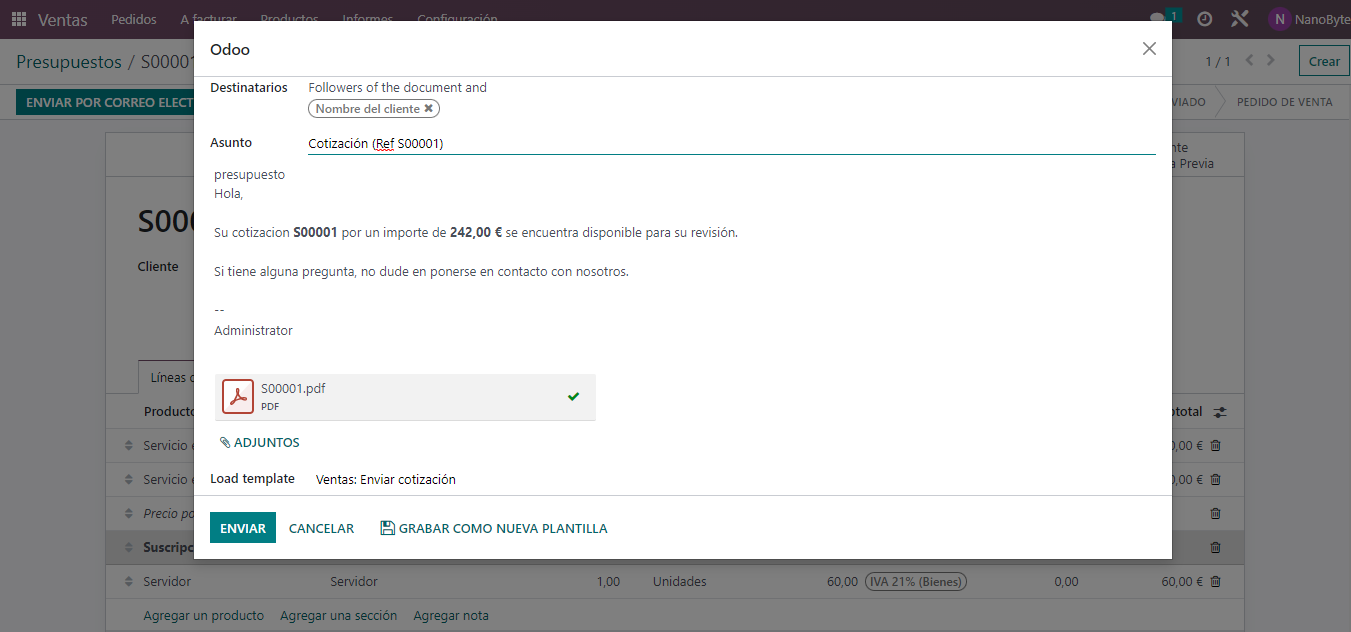Click Agregar nota link
The height and width of the screenshot is (632, 1351).
(451, 616)
